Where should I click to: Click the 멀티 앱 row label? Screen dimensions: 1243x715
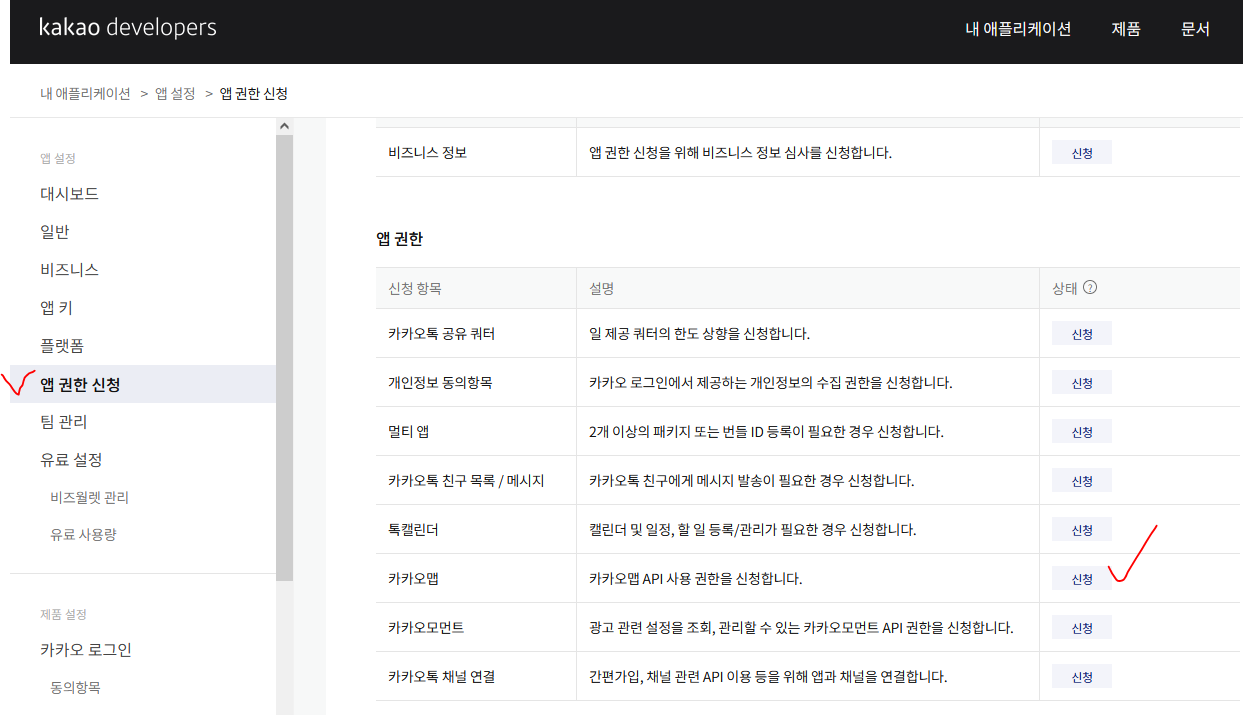(408, 431)
